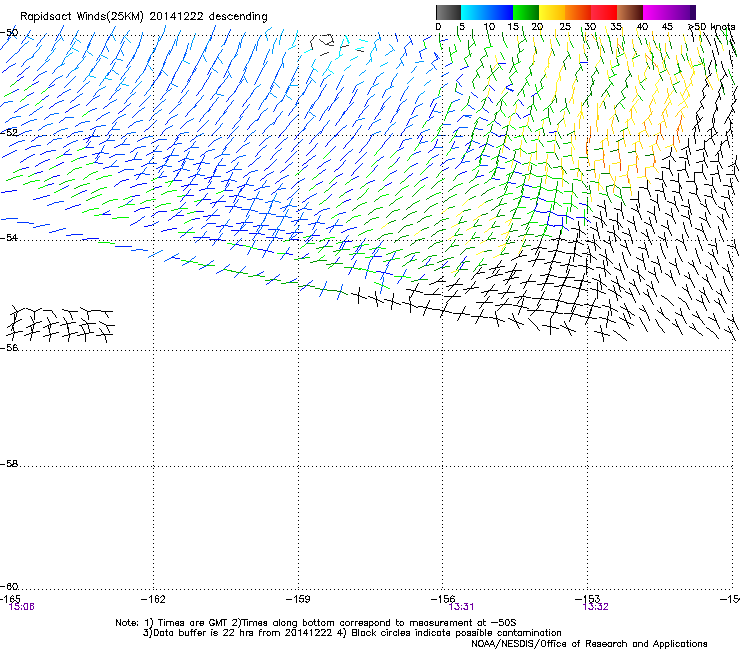Select the green 15-20 knots legend swatch
740x650 pixels.
(526, 12)
